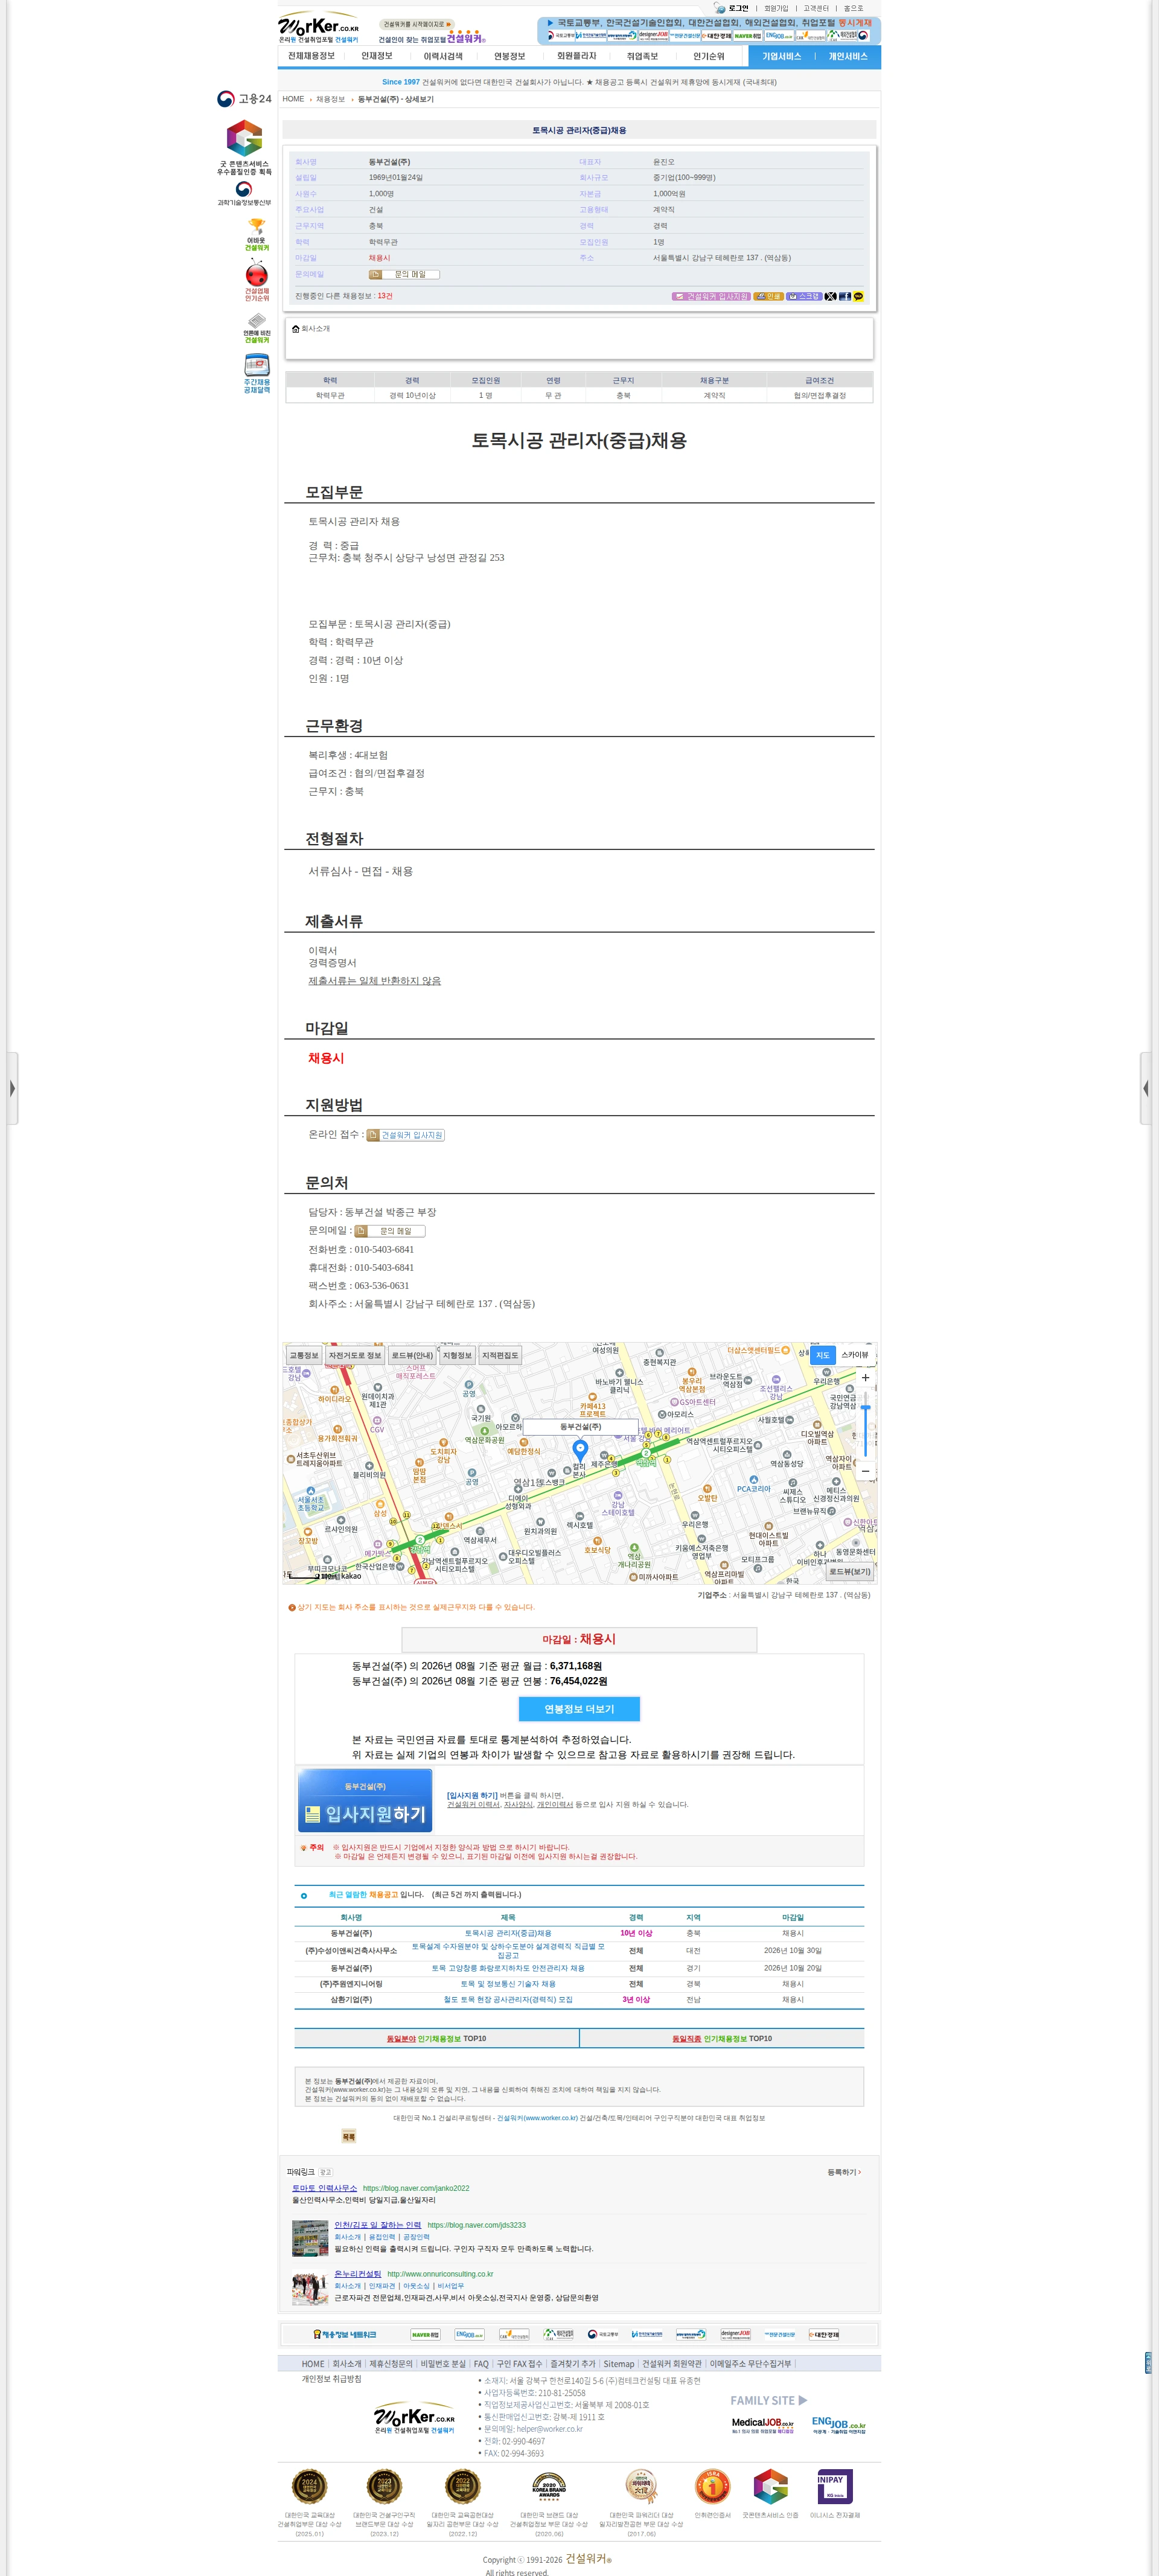This screenshot has width=1159, height=2576.
Task: Switch map to 스카이뷰 view
Action: coord(854,1355)
